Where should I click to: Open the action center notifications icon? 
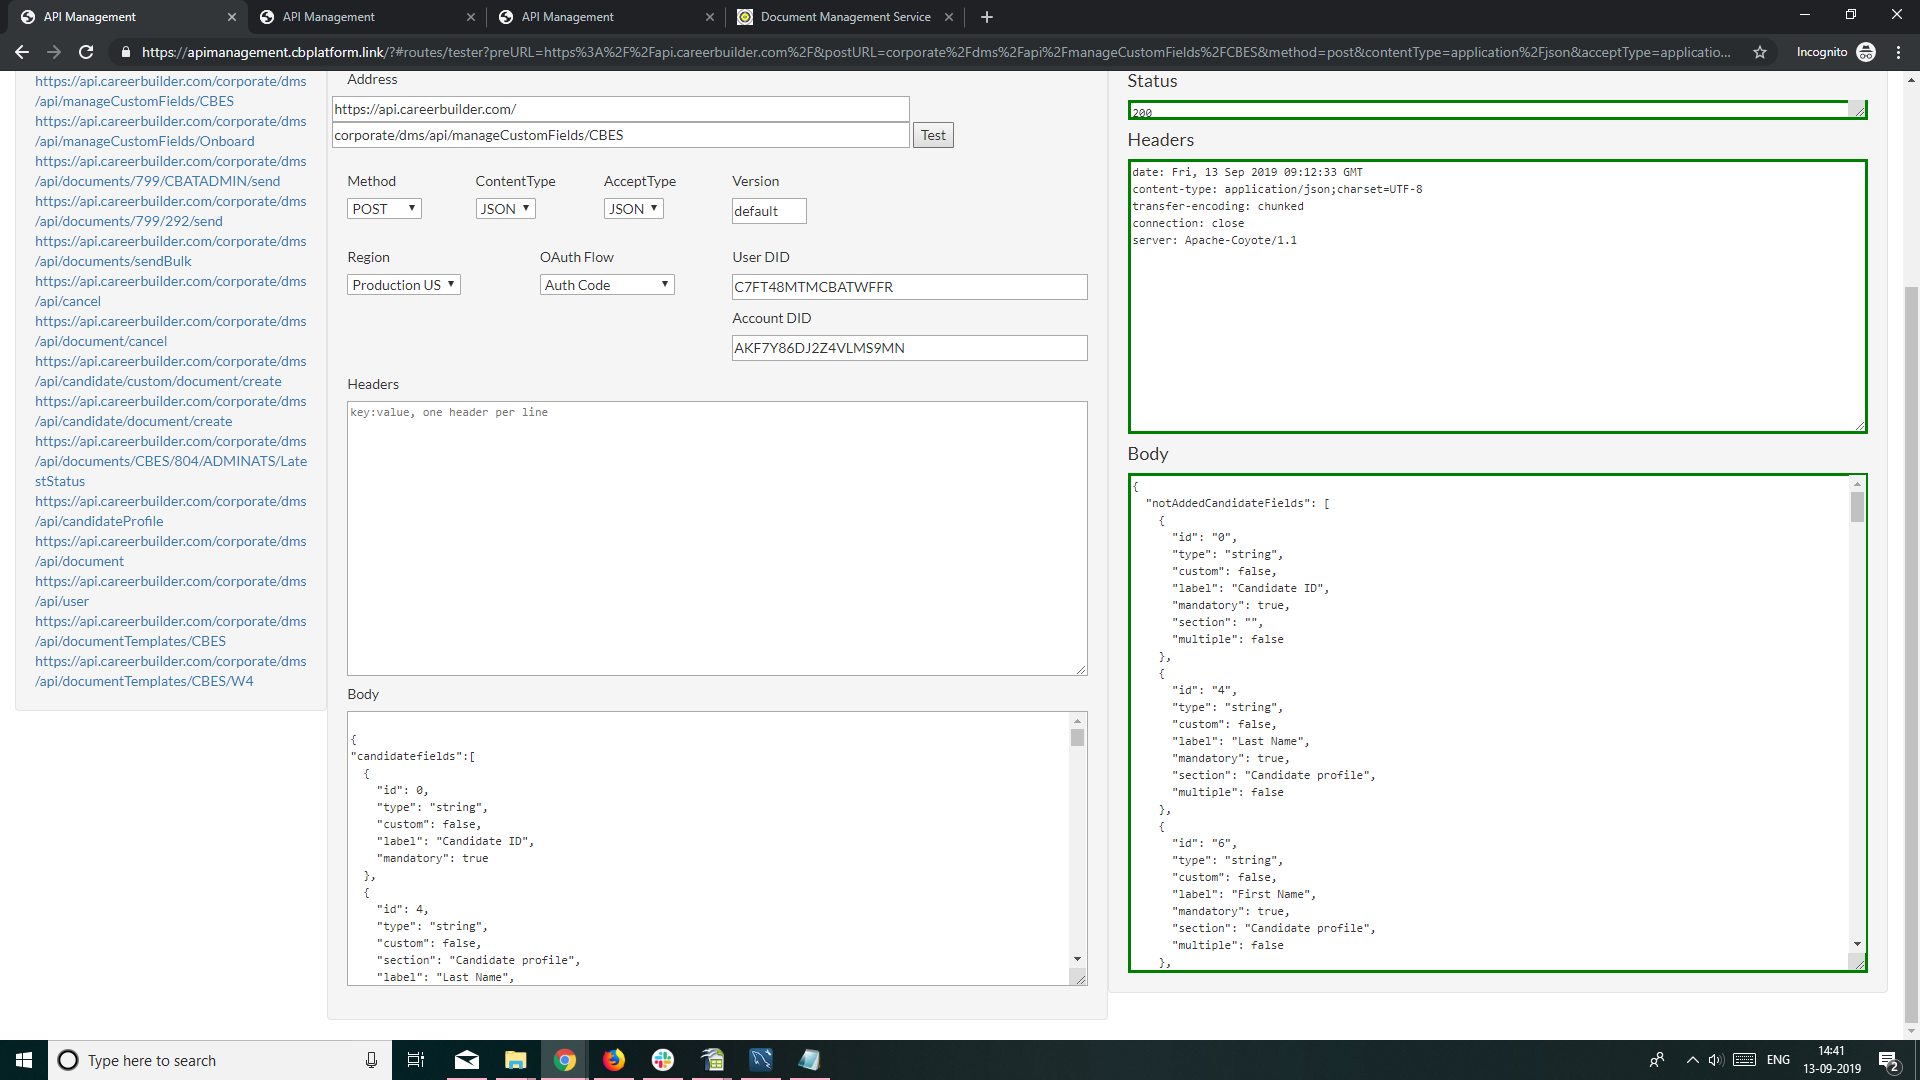pos(1889,1060)
